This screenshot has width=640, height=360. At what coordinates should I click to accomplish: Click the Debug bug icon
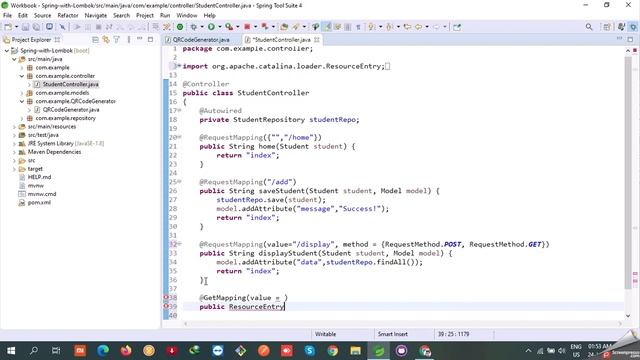click(x=193, y=27)
